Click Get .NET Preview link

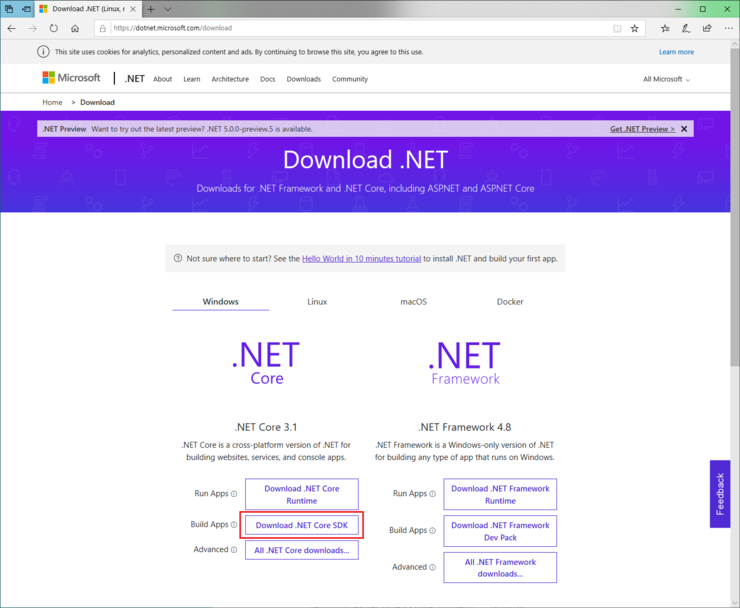coord(642,129)
